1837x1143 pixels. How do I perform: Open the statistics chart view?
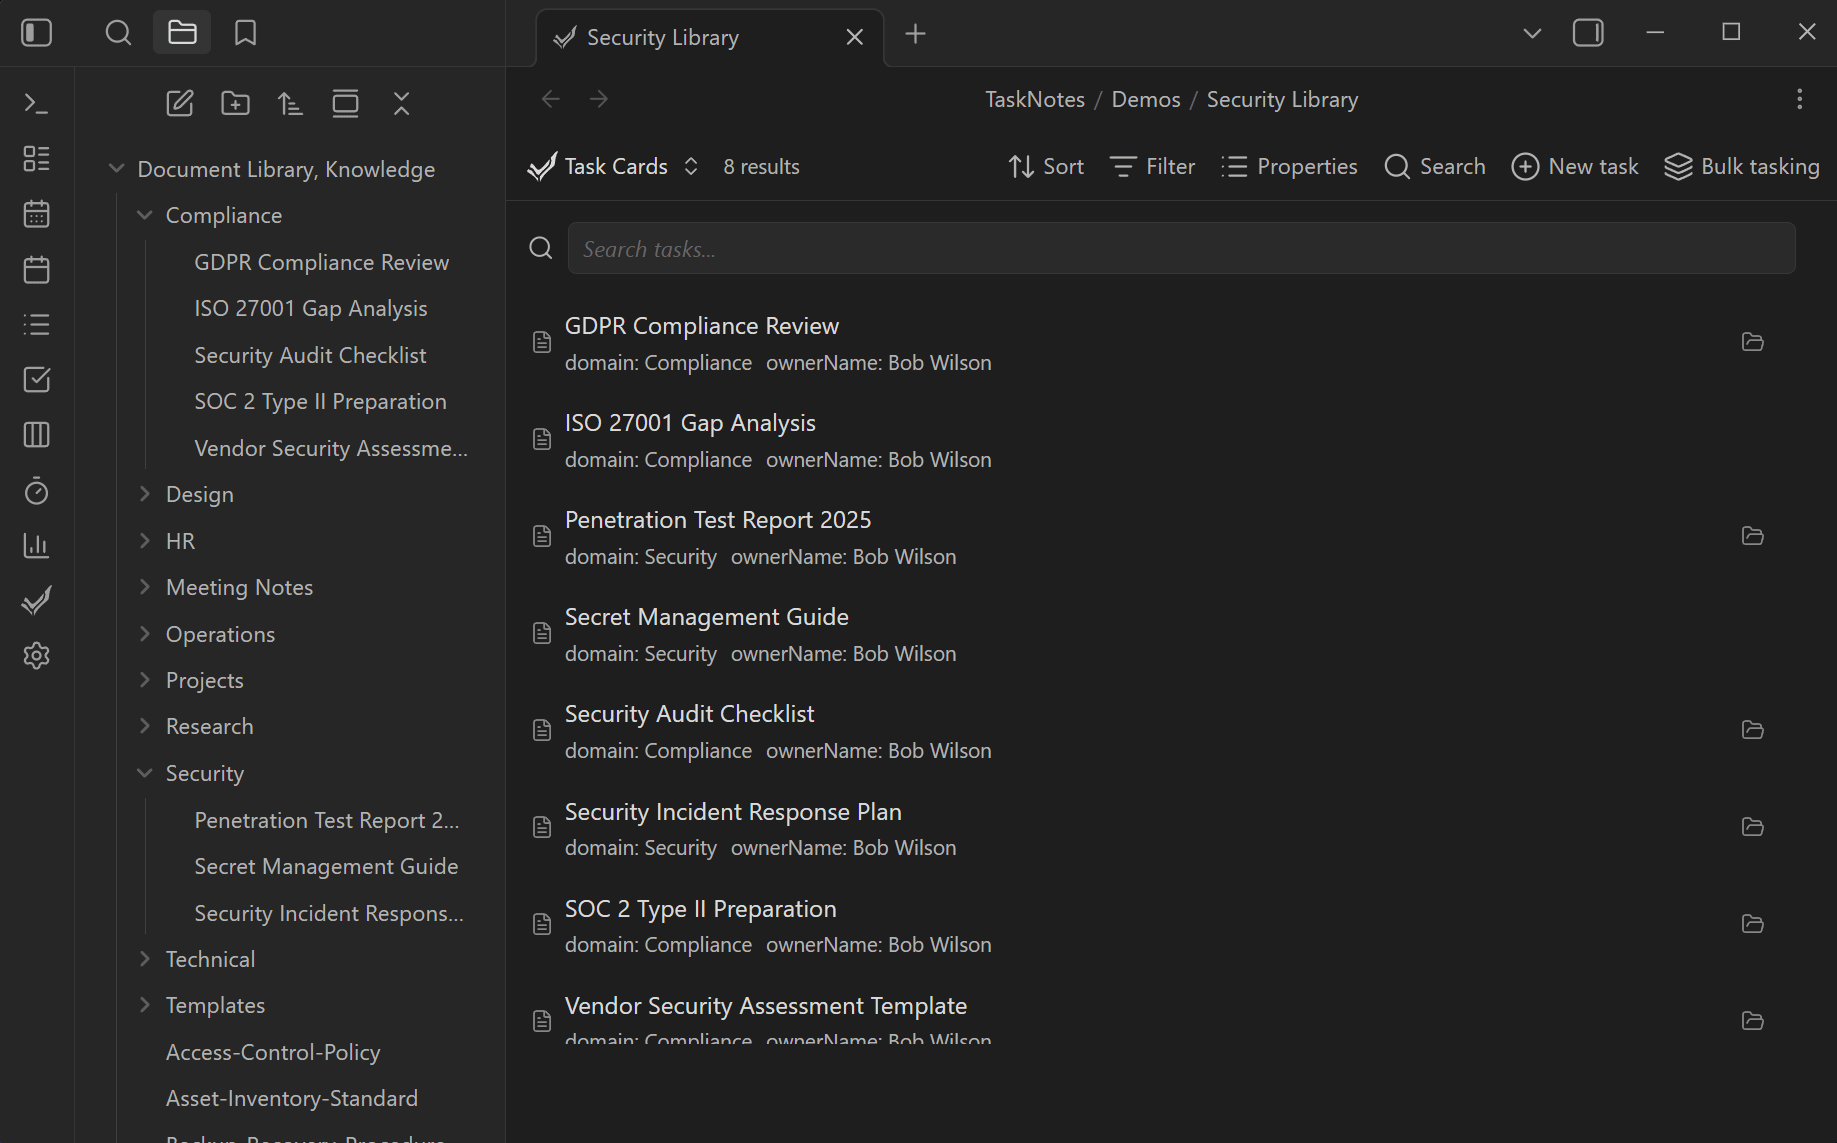(x=36, y=545)
